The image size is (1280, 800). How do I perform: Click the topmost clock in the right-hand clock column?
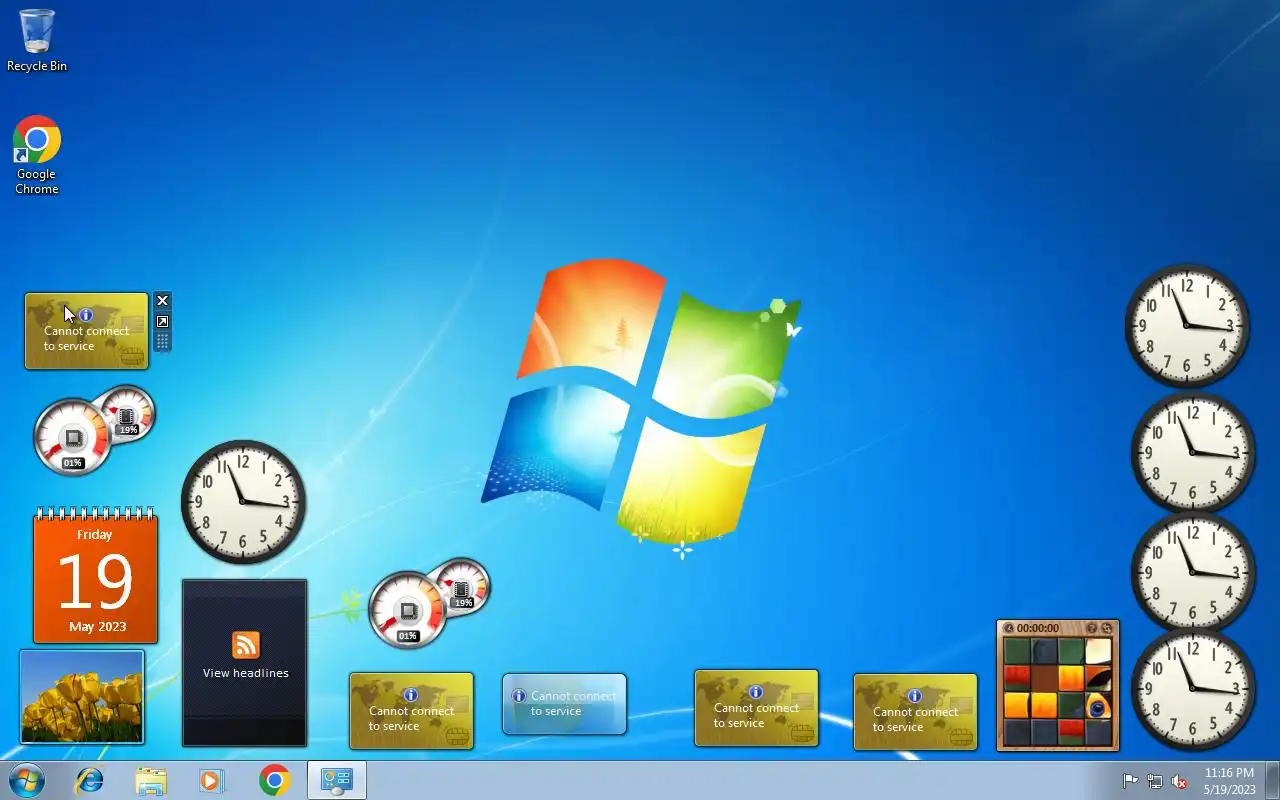click(1187, 326)
